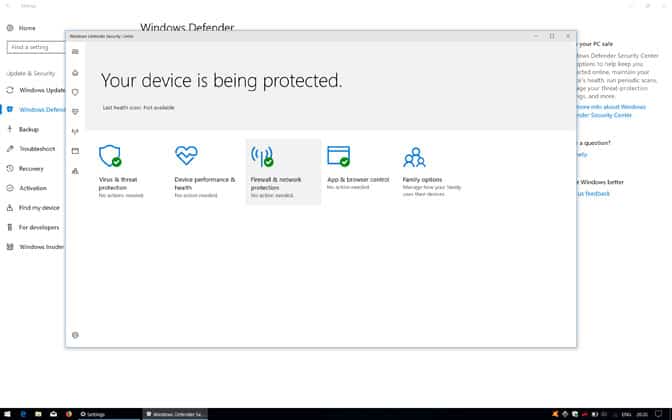Viewport: 672px width, 420px height.
Task: Click the taskbar clock
Action: tap(642, 414)
